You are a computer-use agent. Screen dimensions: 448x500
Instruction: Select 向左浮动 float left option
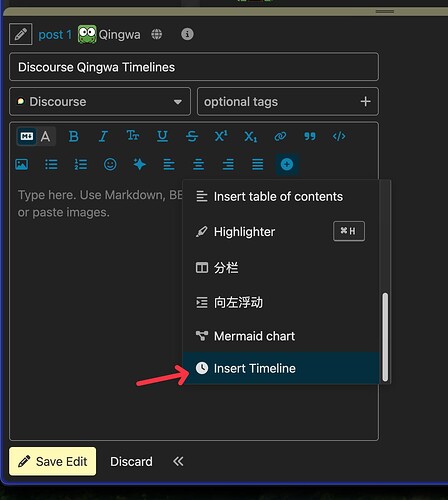click(x=281, y=302)
